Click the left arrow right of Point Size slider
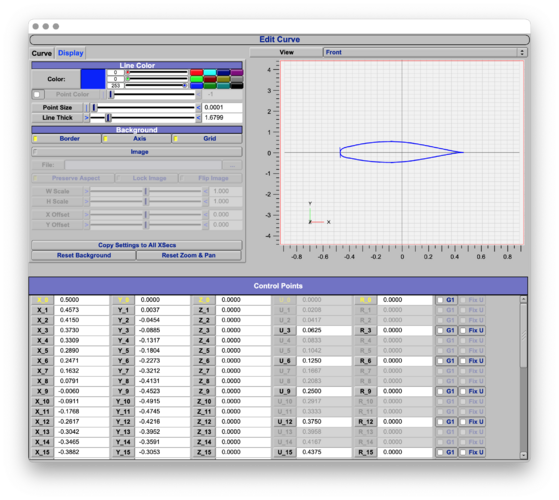 pos(198,107)
